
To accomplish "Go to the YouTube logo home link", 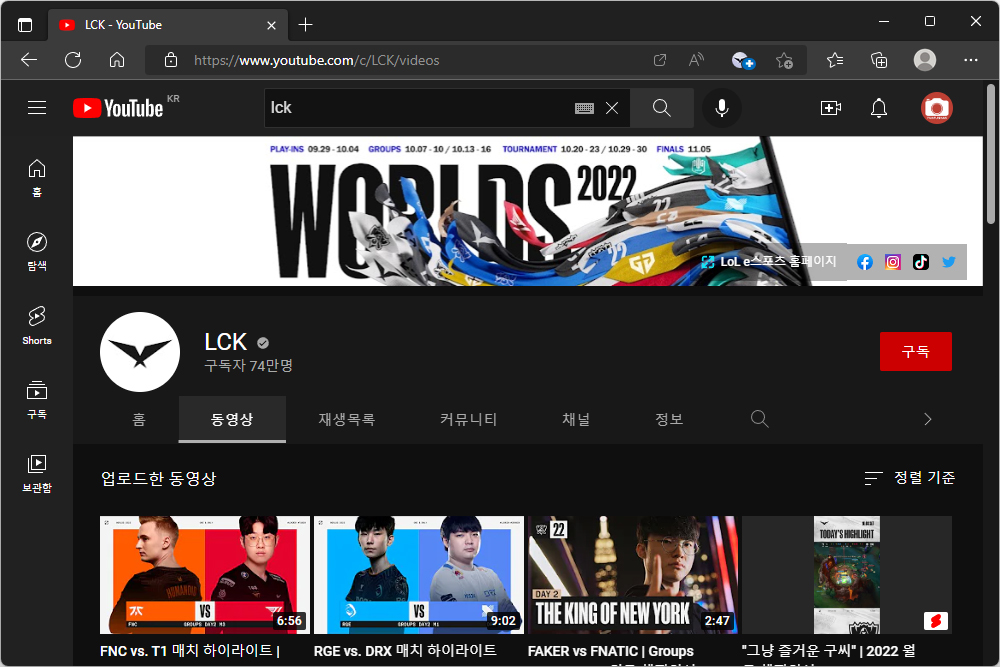I will pos(118,108).
